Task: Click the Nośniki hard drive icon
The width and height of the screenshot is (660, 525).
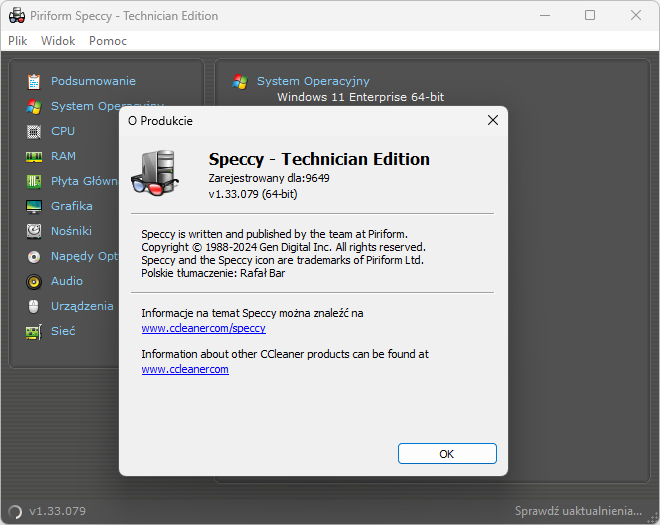Action: tap(34, 231)
